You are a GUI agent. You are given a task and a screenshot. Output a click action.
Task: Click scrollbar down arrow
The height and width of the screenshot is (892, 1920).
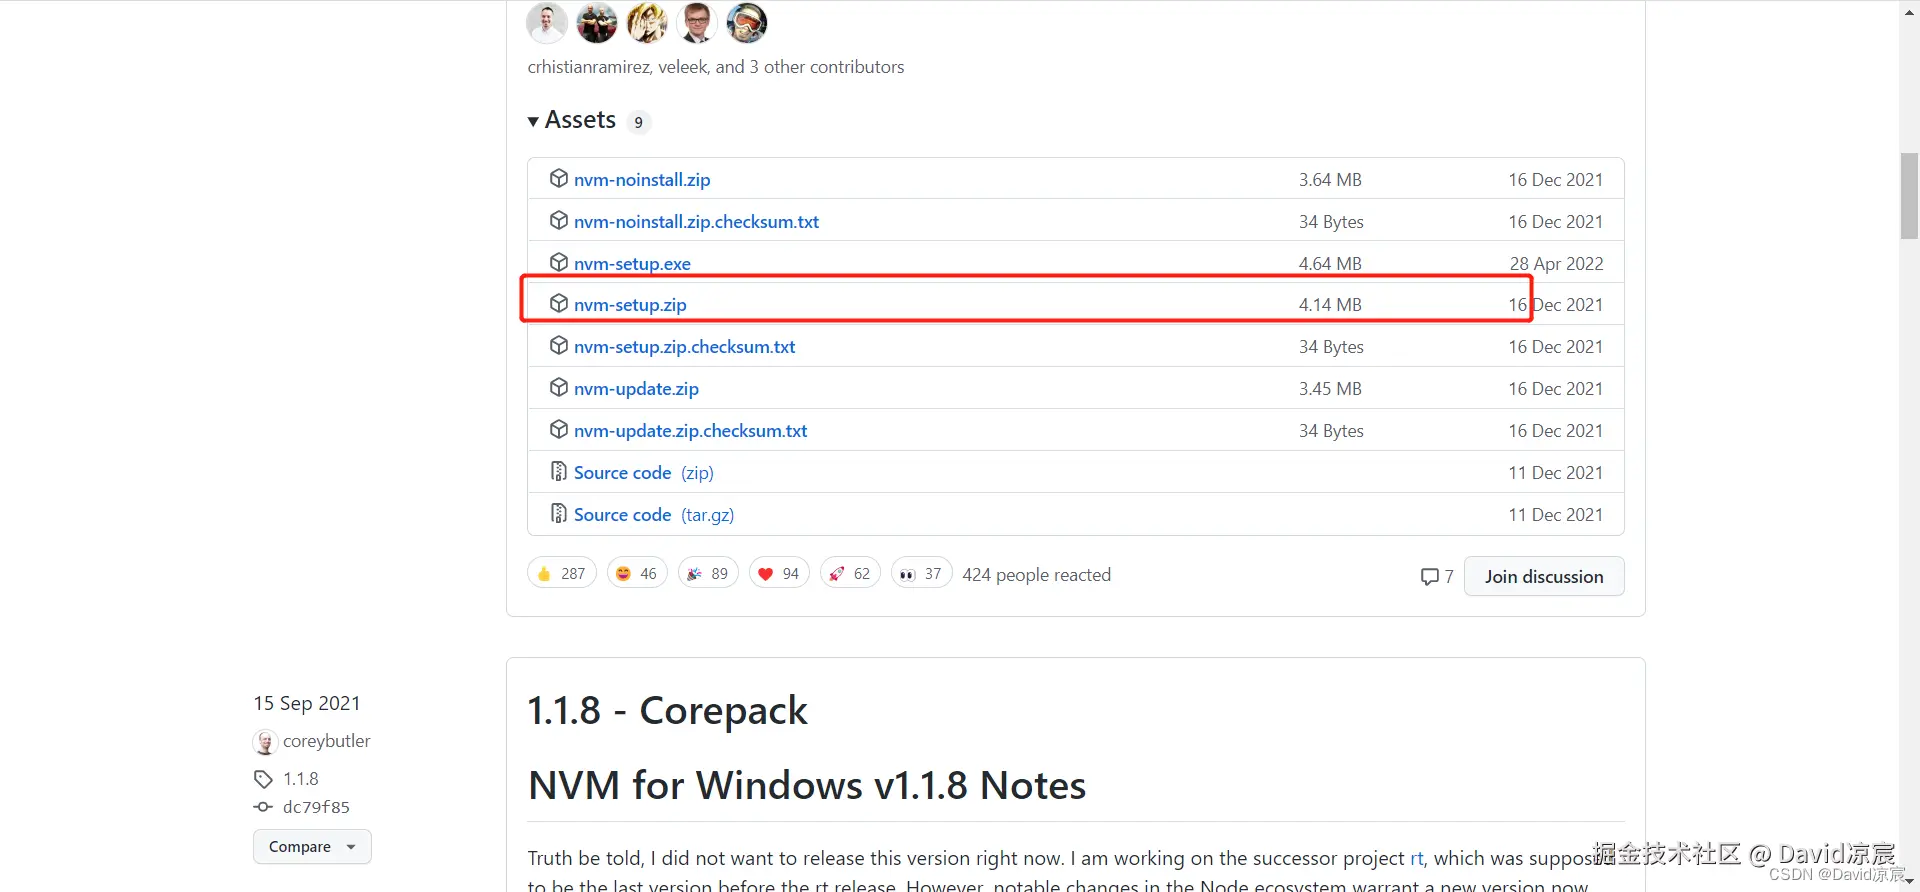click(1909, 881)
